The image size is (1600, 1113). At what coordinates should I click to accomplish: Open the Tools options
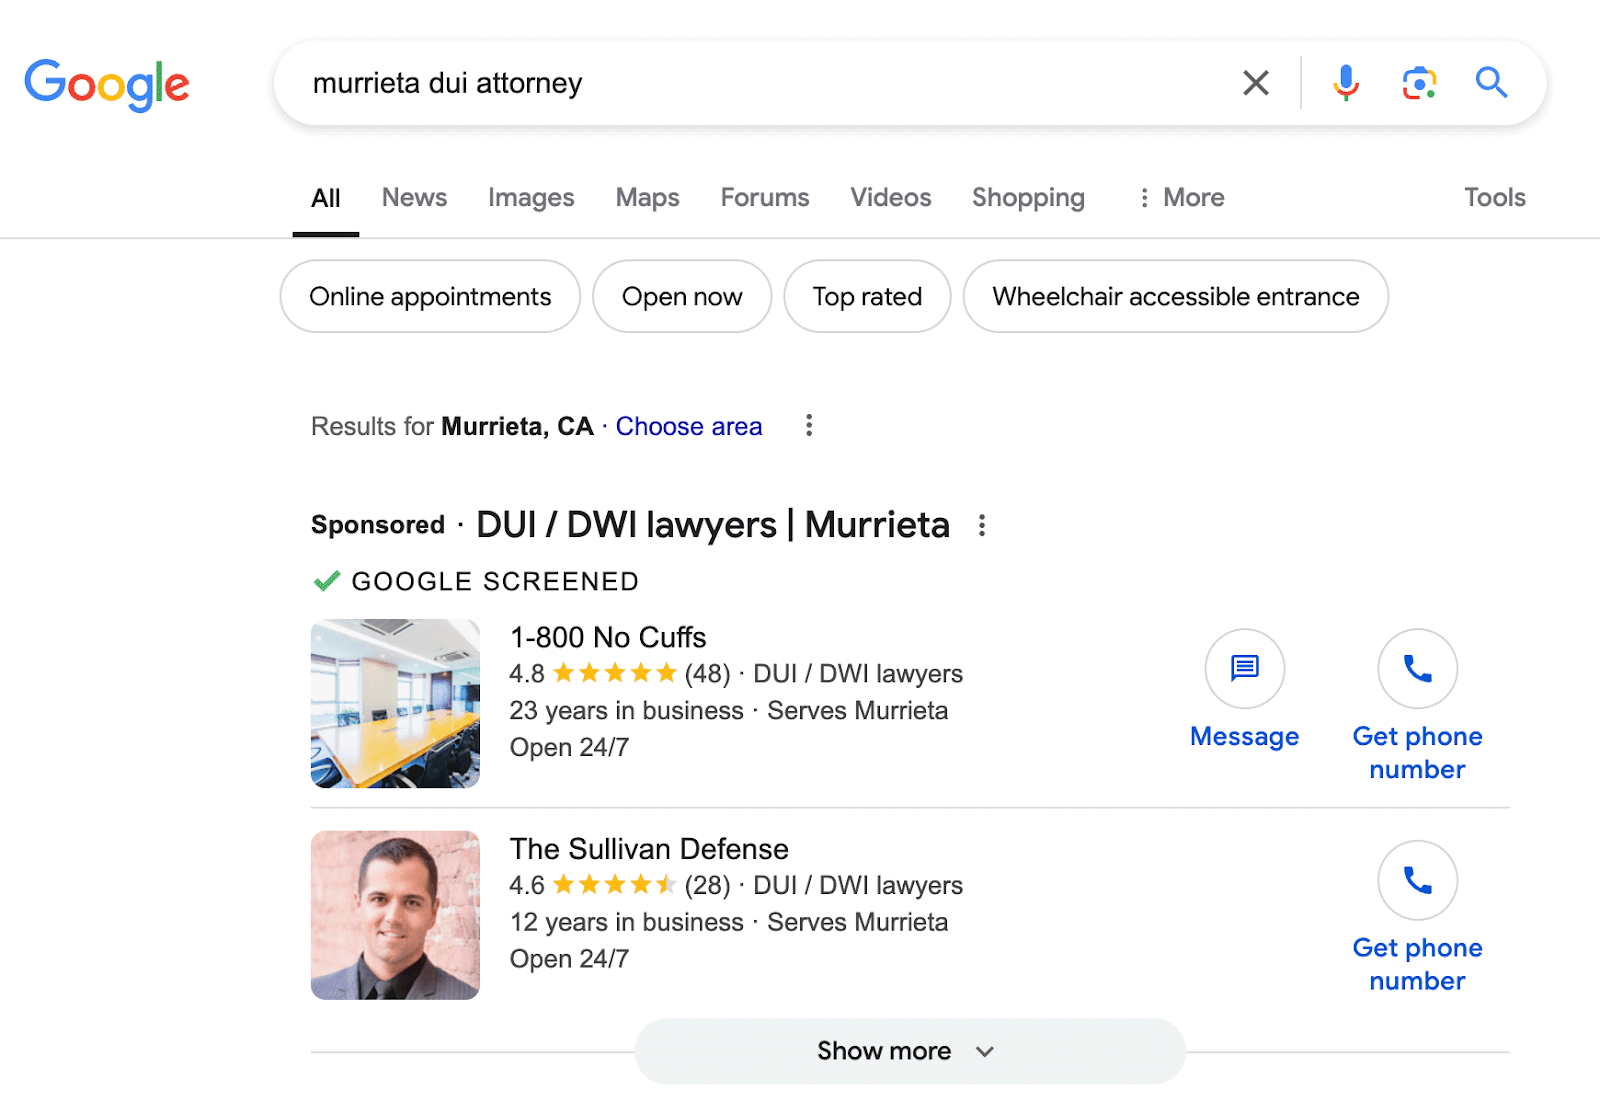(x=1495, y=197)
